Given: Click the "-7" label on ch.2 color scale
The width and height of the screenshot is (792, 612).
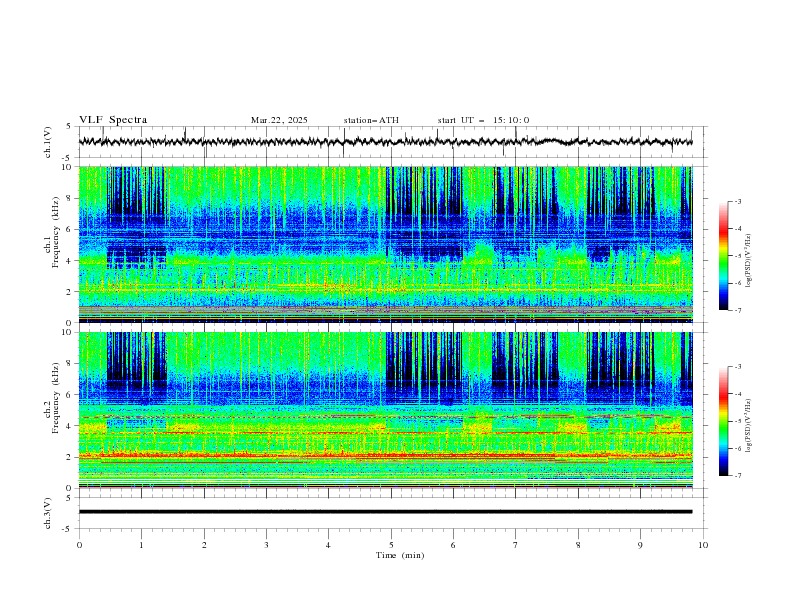Looking at the screenshot, I should coord(738,475).
